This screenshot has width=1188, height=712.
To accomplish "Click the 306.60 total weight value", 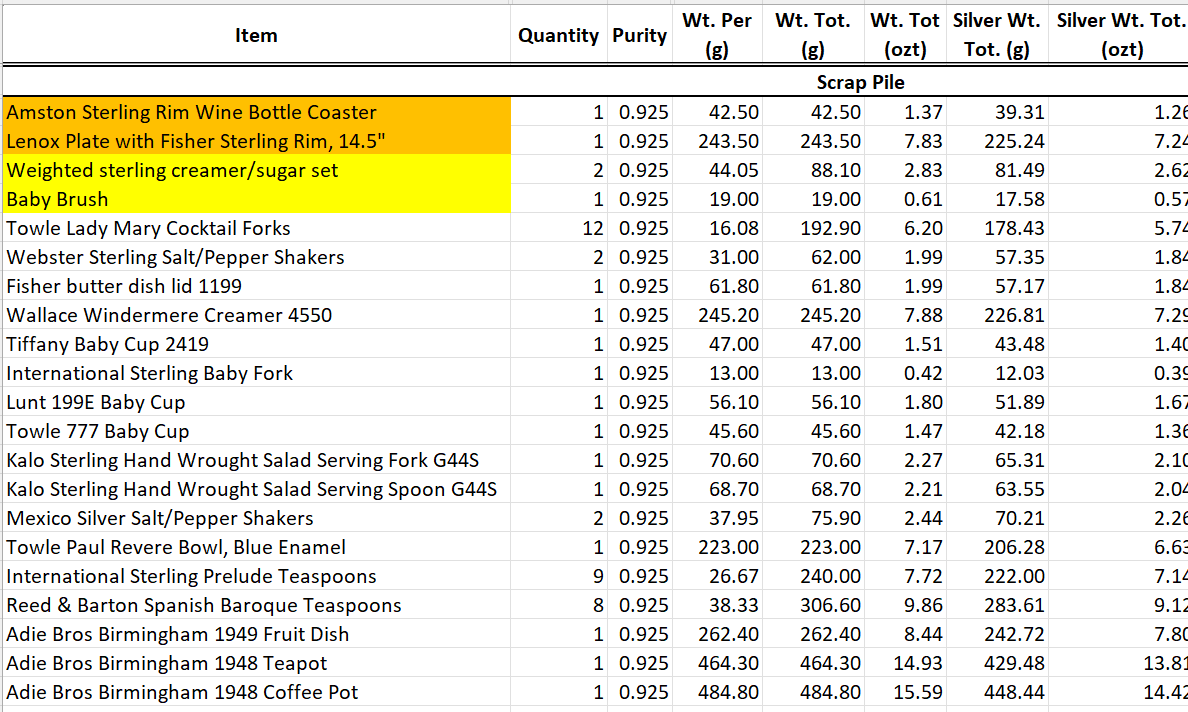I will 830,605.
